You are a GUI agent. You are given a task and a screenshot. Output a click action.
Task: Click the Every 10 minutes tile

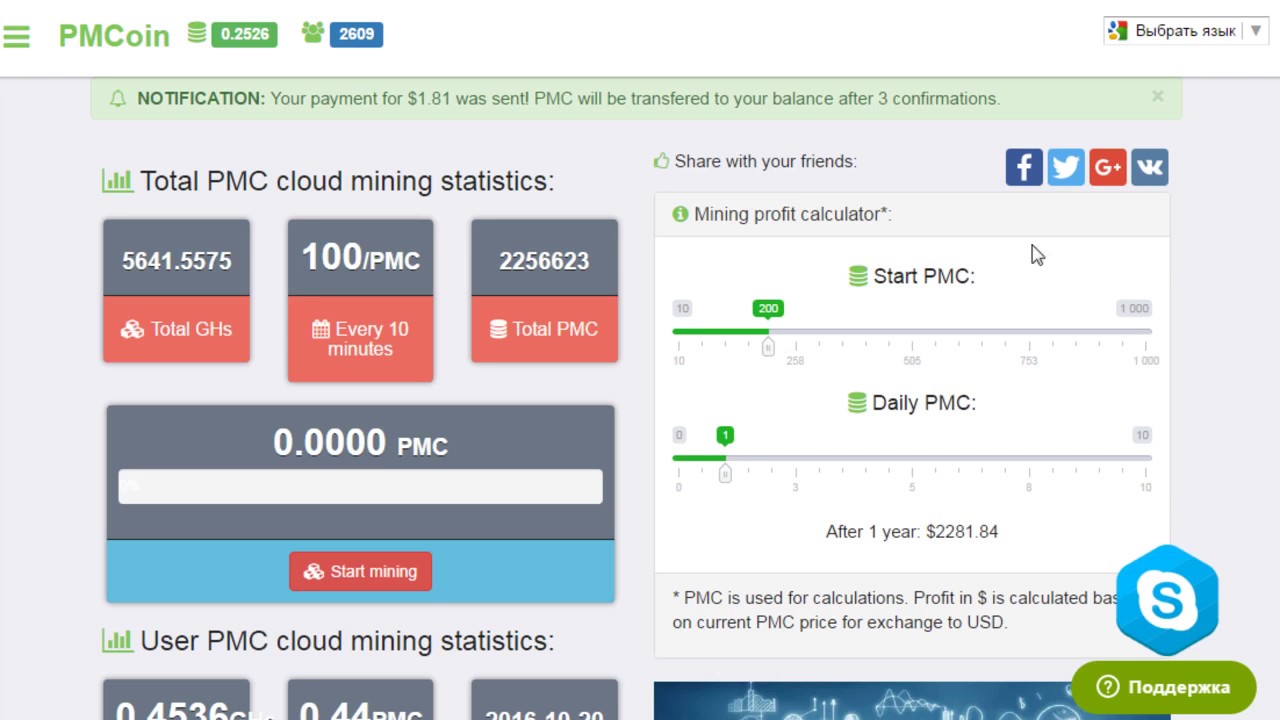[360, 300]
